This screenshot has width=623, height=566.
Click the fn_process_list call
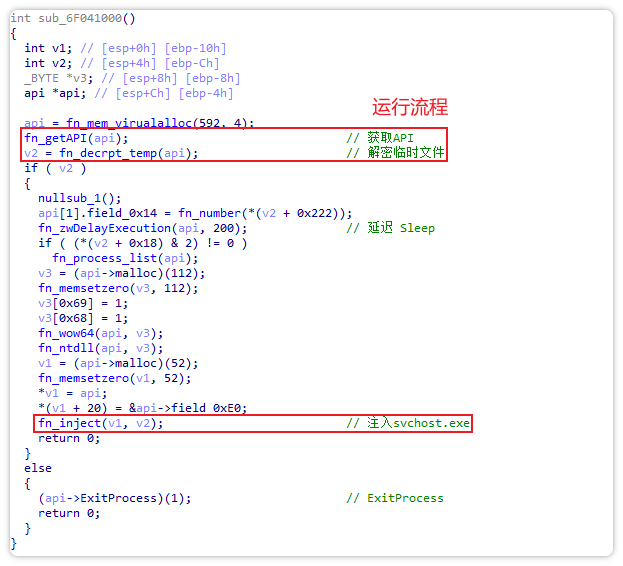[125, 259]
